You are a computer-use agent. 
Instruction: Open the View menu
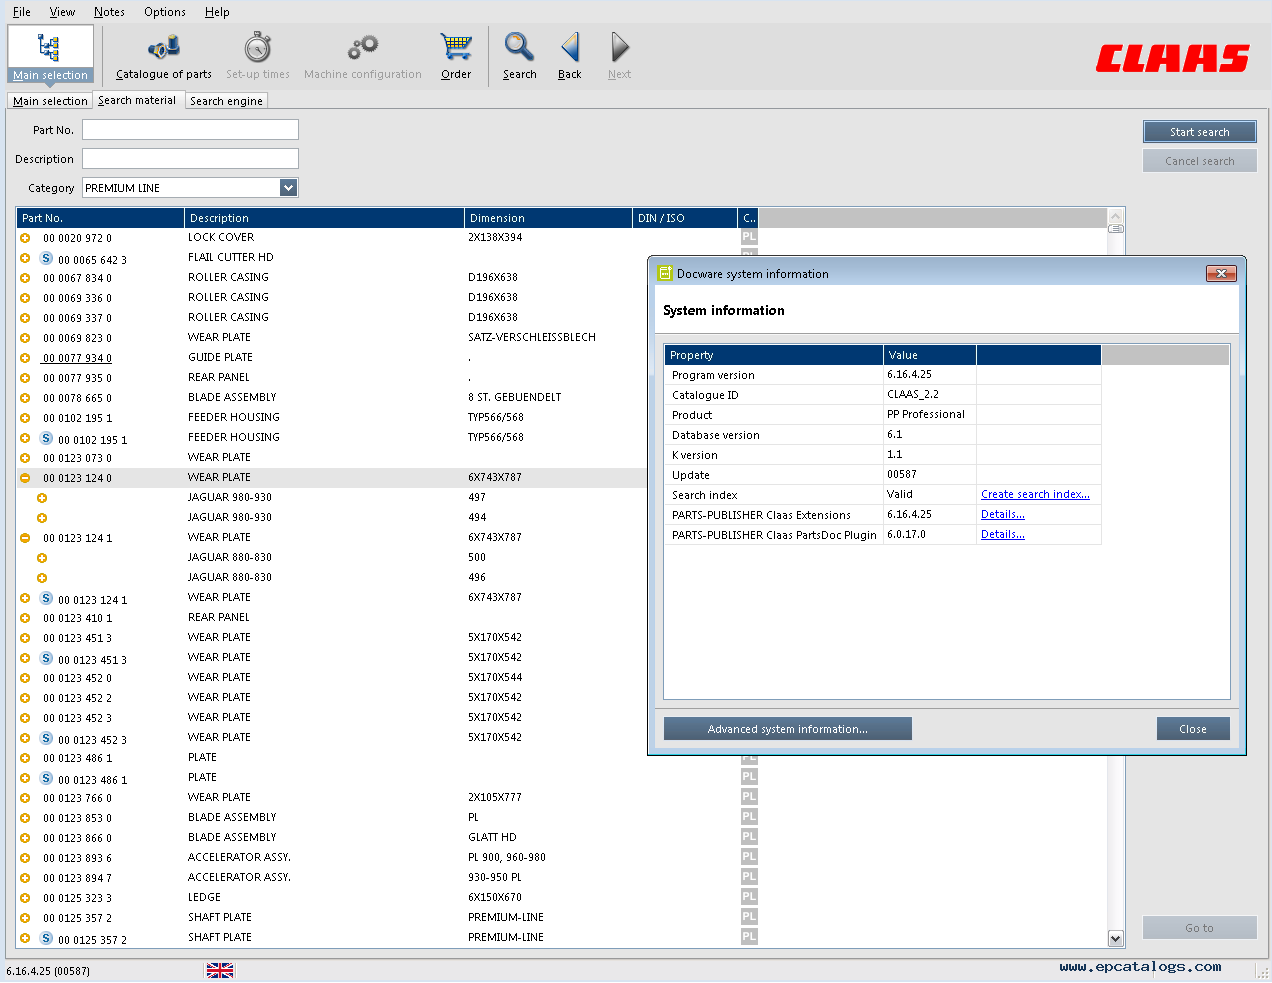pyautogui.click(x=62, y=12)
